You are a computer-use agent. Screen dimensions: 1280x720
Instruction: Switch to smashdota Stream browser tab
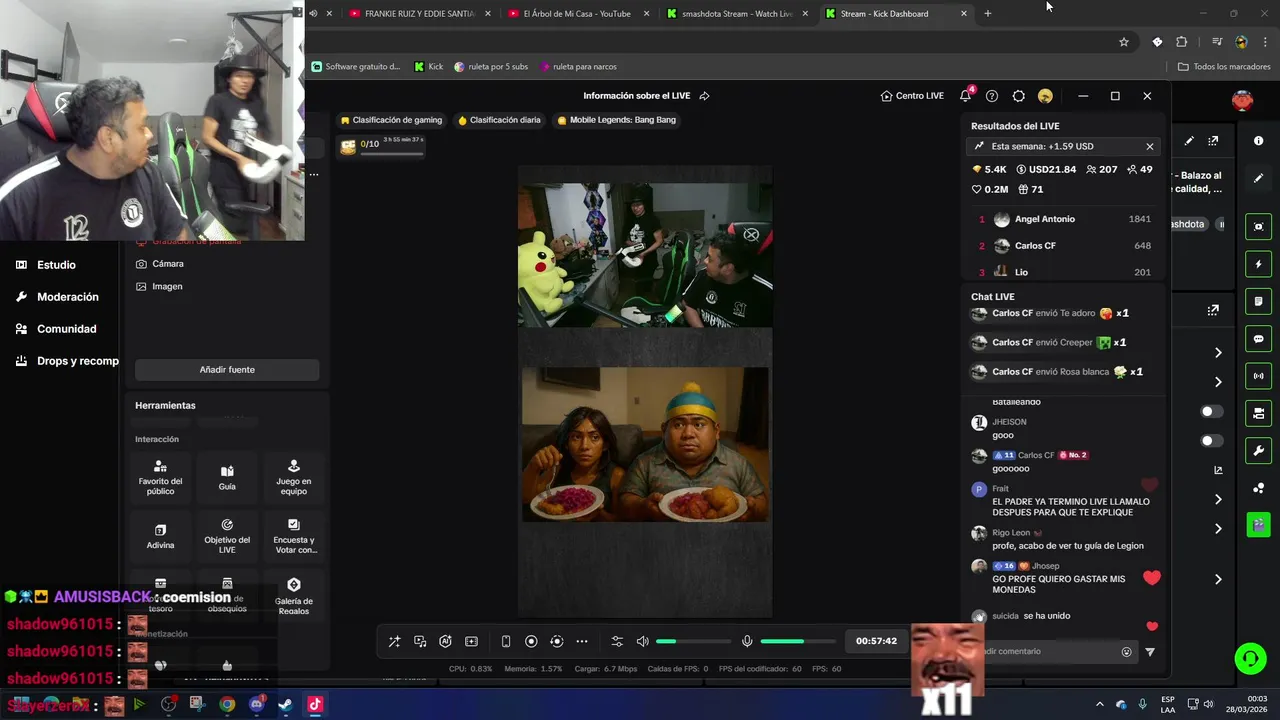click(x=737, y=14)
